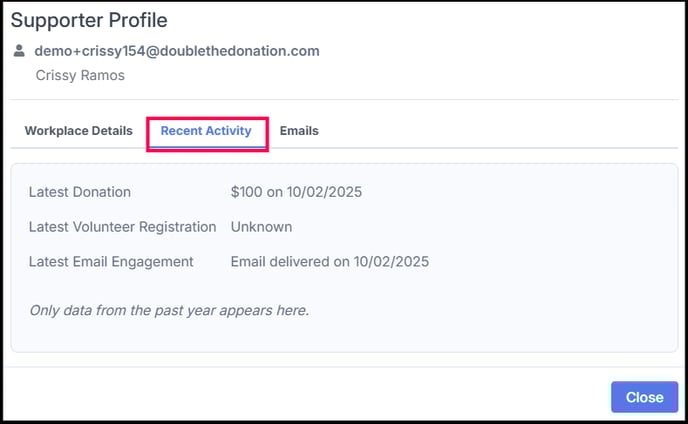Click blank tab bar area right of Emails
Screen dimensions: 688x424
click(500, 131)
